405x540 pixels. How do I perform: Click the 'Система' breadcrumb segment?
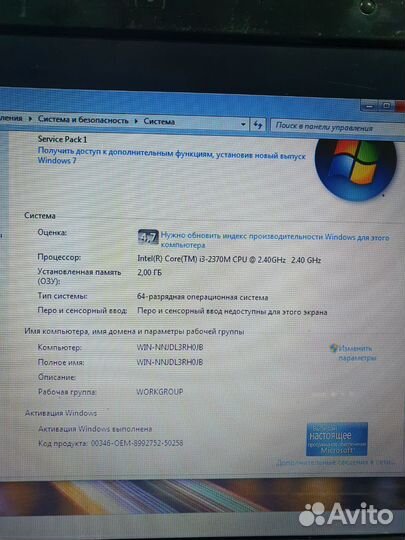click(x=159, y=122)
